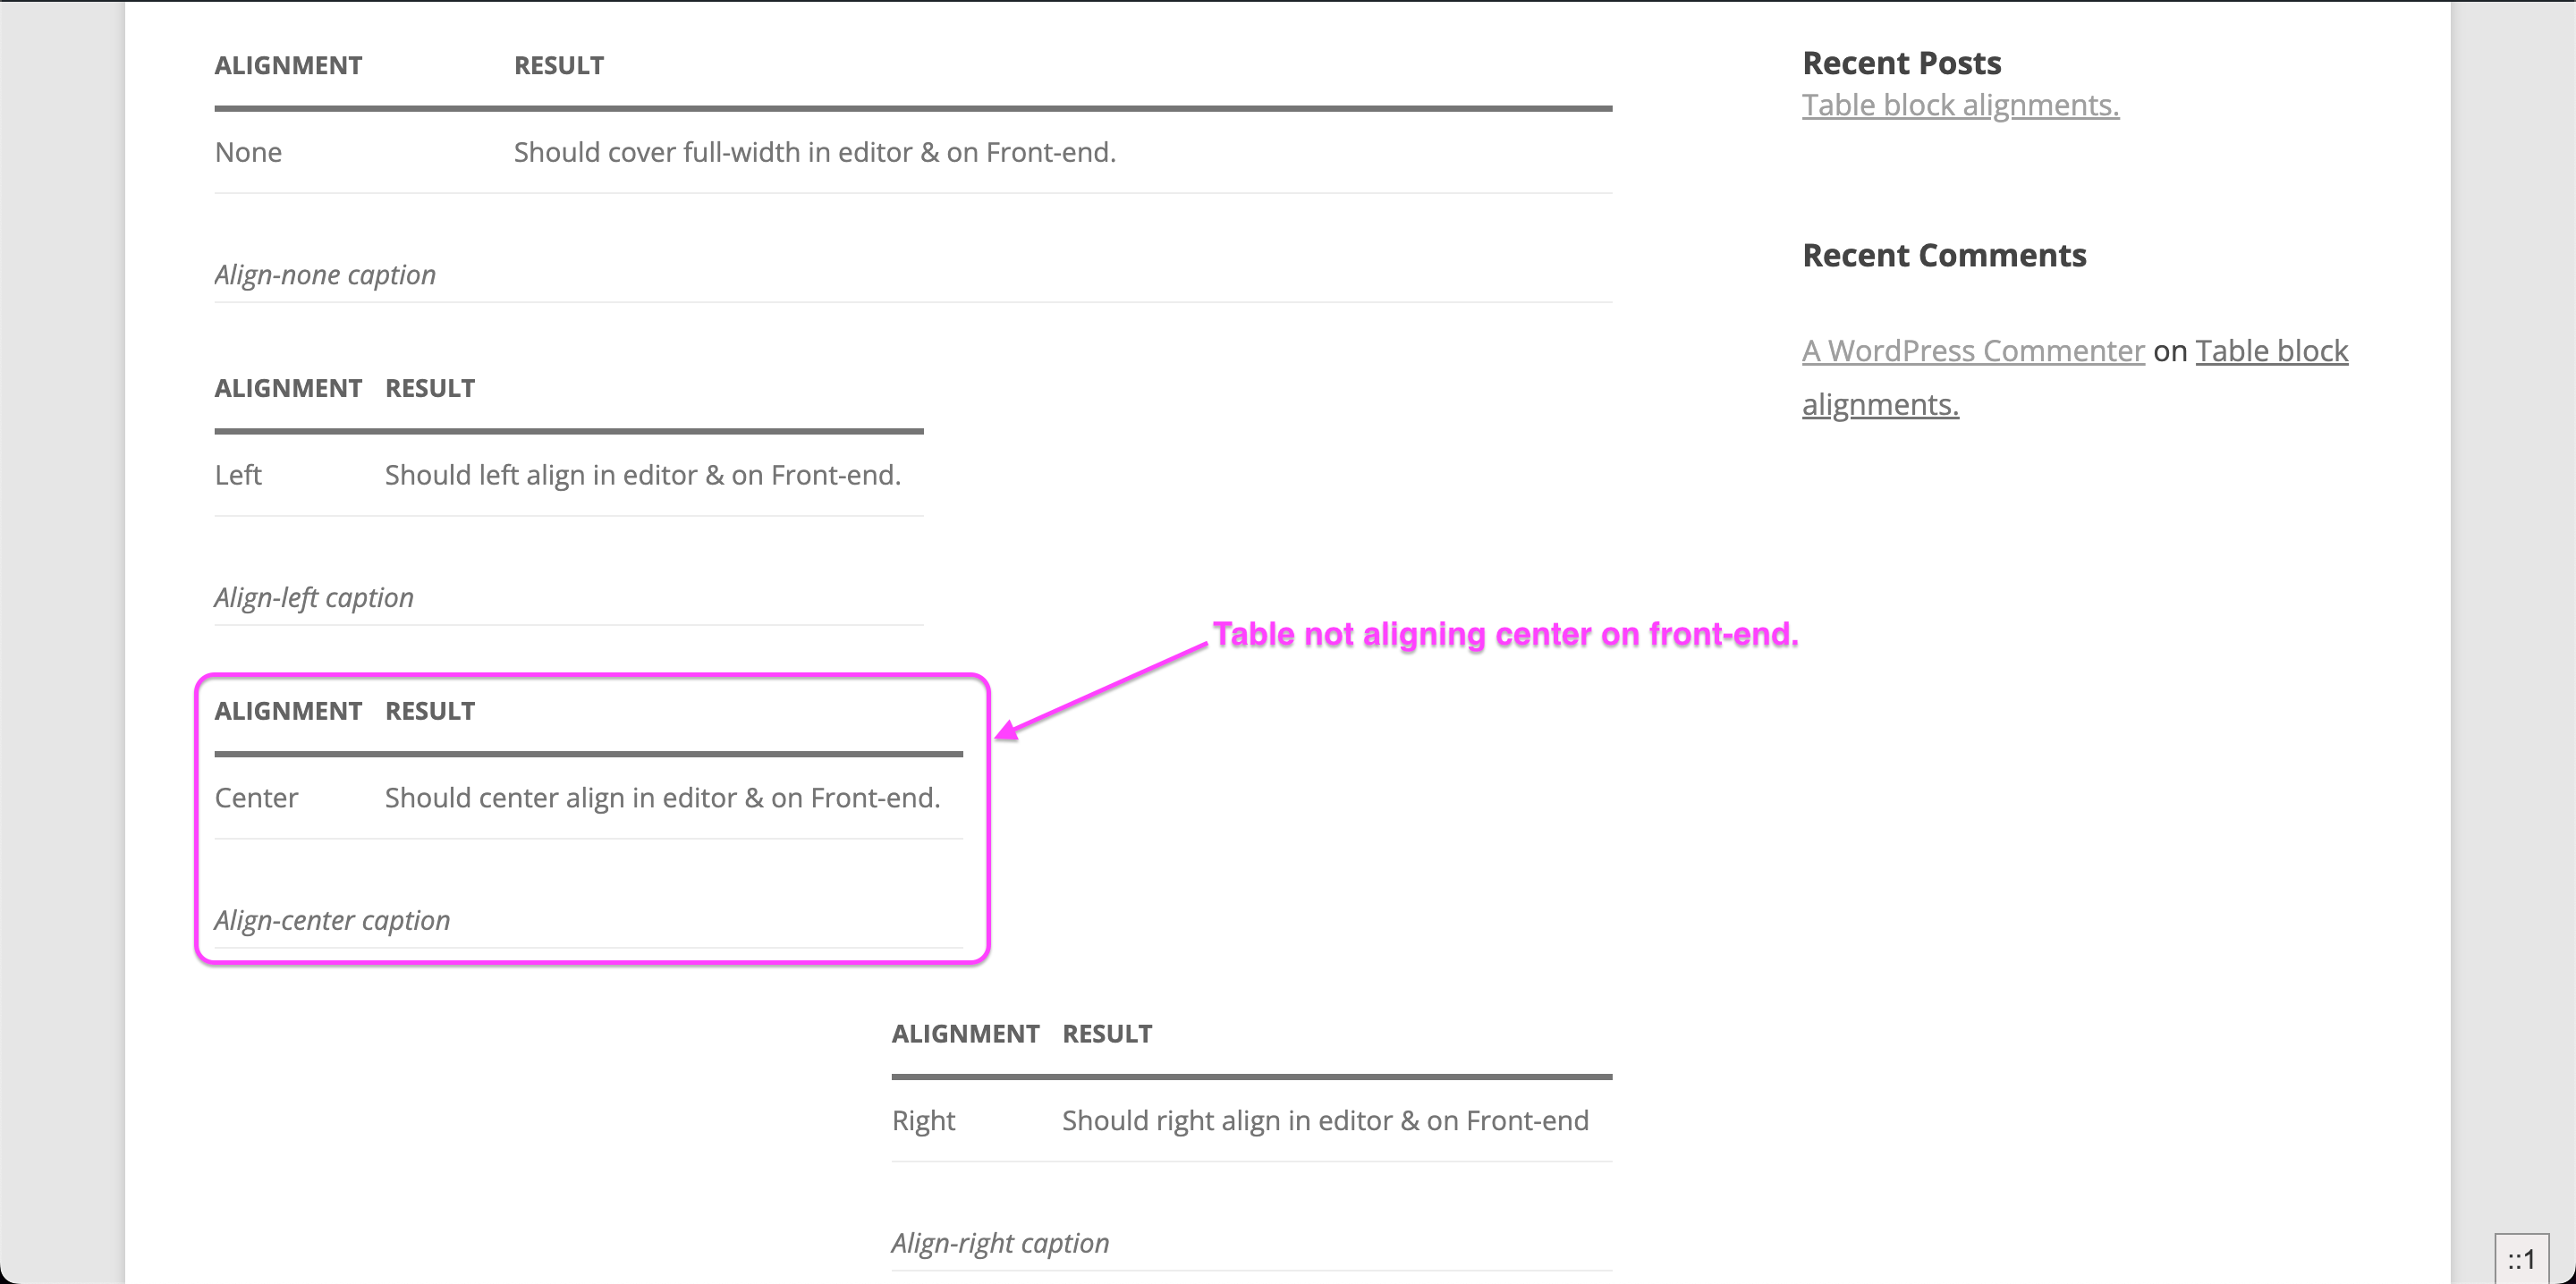Click the 'RESULT' header of the first table
This screenshot has height=1284, width=2576.
coord(559,66)
